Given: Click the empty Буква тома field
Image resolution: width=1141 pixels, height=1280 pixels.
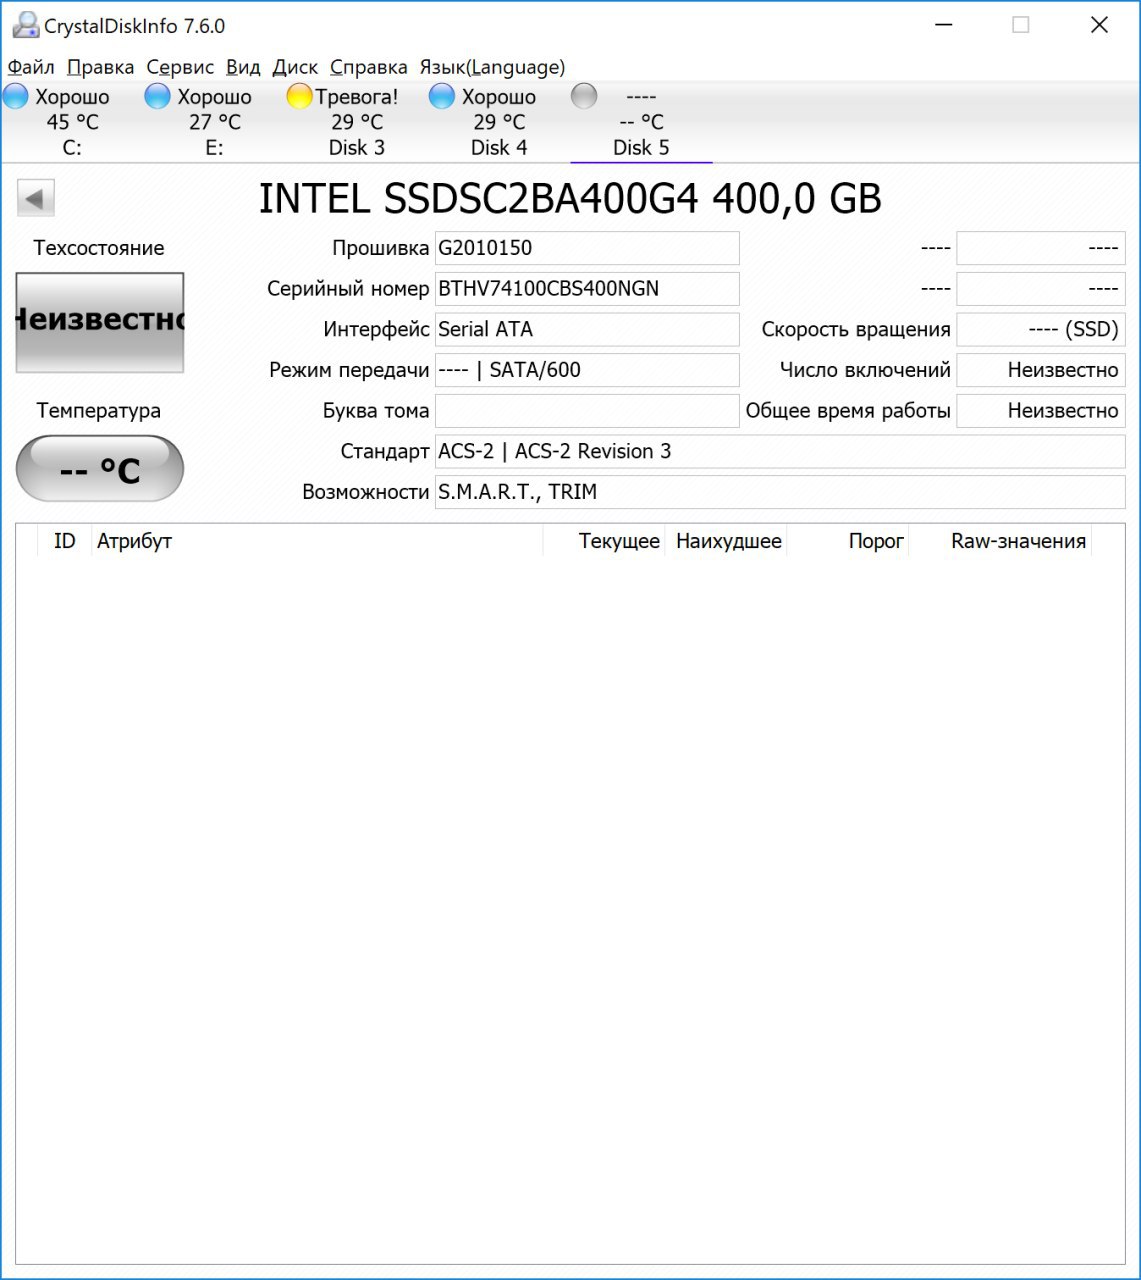Looking at the screenshot, I should (587, 411).
